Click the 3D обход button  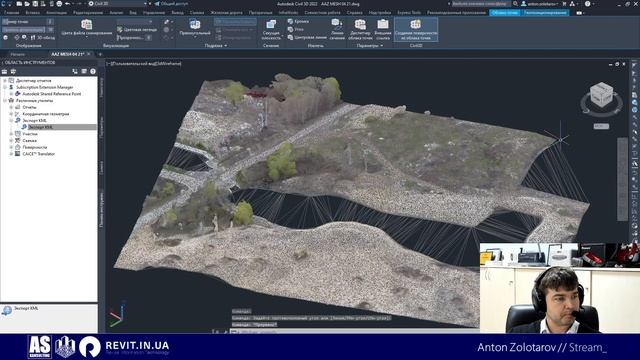pyautogui.click(x=43, y=38)
